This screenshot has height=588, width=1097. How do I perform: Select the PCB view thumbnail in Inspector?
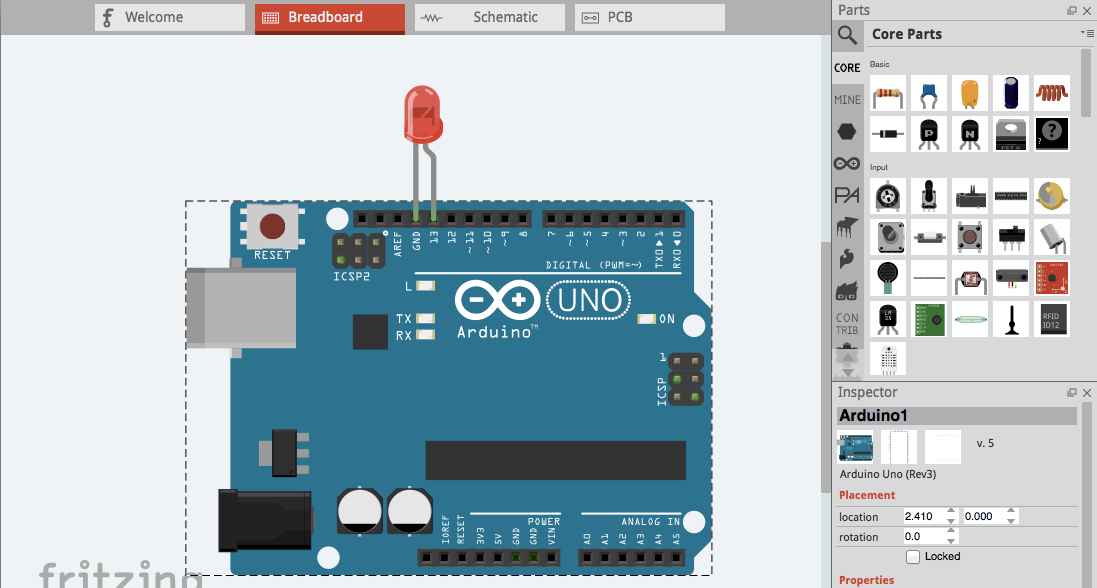(x=942, y=447)
